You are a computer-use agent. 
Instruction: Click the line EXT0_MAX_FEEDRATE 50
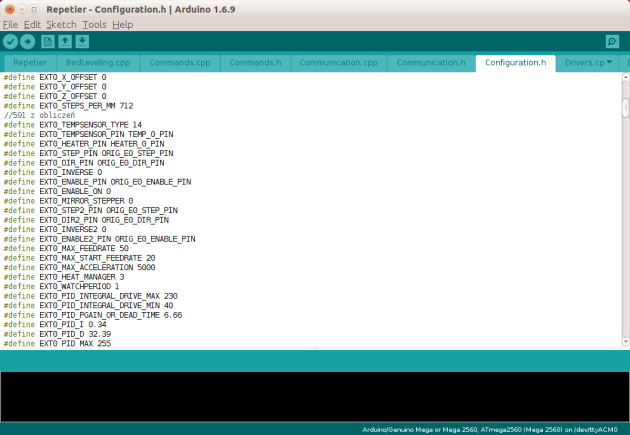tap(66, 248)
